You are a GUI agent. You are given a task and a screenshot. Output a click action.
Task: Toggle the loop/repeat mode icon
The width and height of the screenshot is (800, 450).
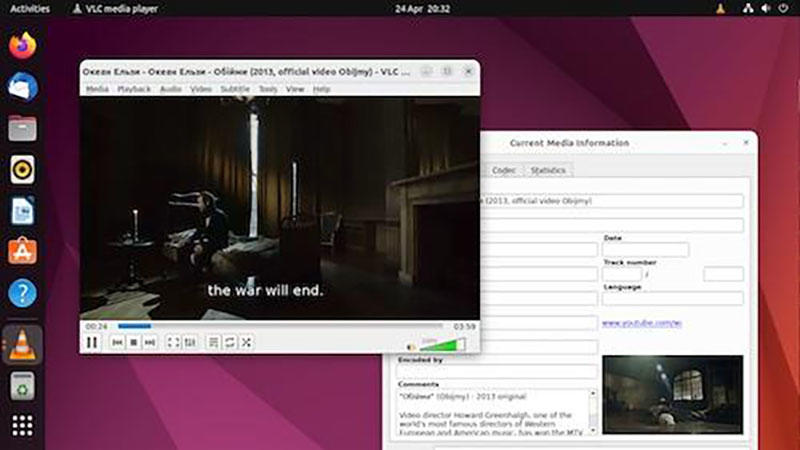pos(230,342)
